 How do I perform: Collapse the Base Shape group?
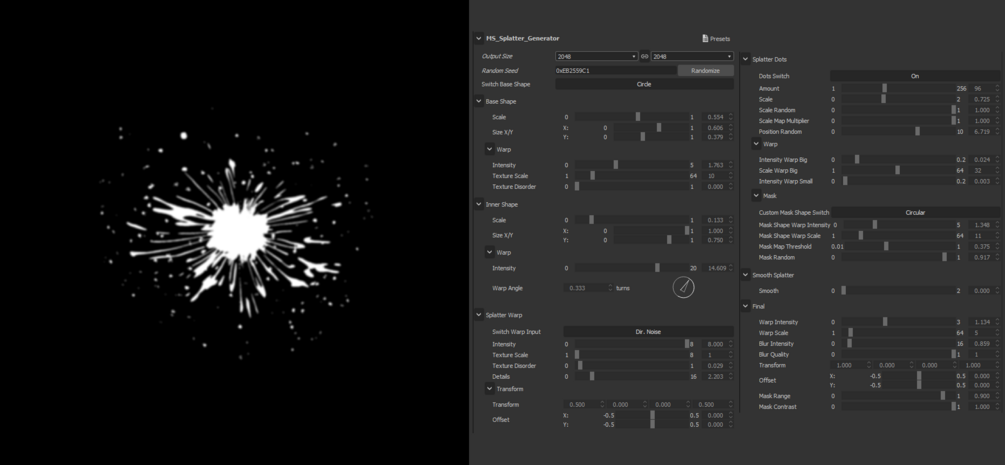tap(479, 101)
